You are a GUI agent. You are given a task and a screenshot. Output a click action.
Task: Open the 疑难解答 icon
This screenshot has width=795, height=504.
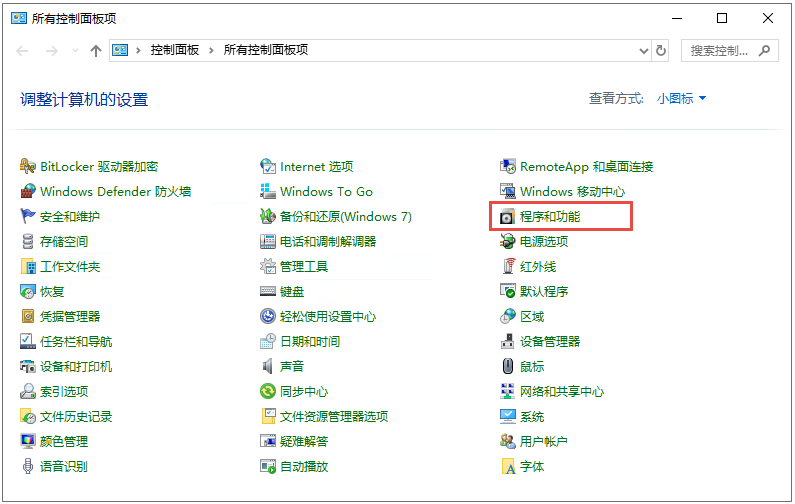pyautogui.click(x=268, y=441)
